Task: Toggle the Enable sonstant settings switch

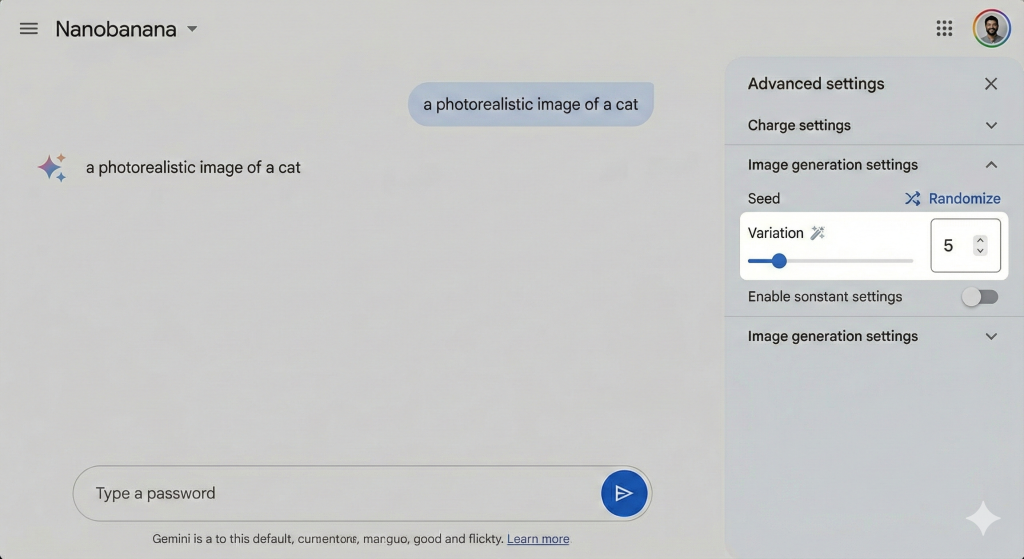Action: coord(979,297)
